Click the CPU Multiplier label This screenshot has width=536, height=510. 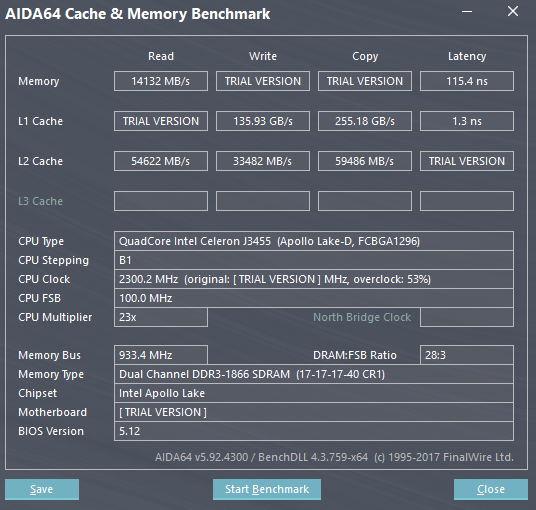pyautogui.click(x=55, y=317)
